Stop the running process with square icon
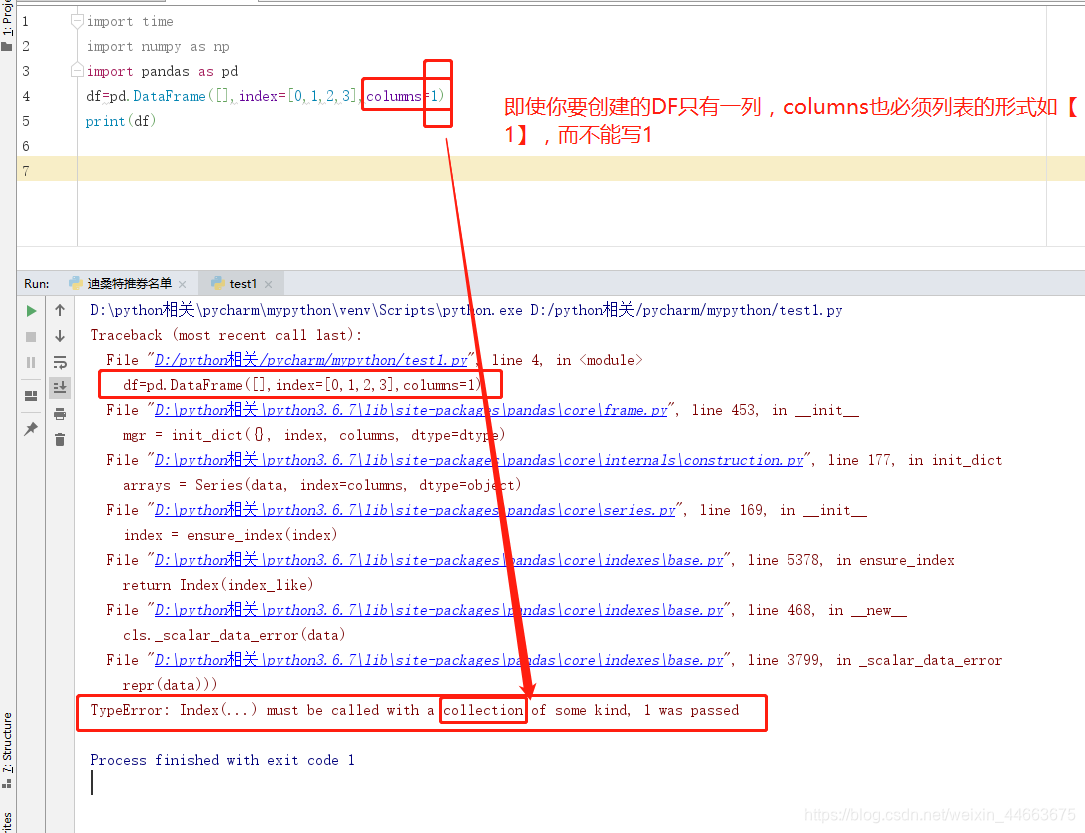 tap(31, 337)
